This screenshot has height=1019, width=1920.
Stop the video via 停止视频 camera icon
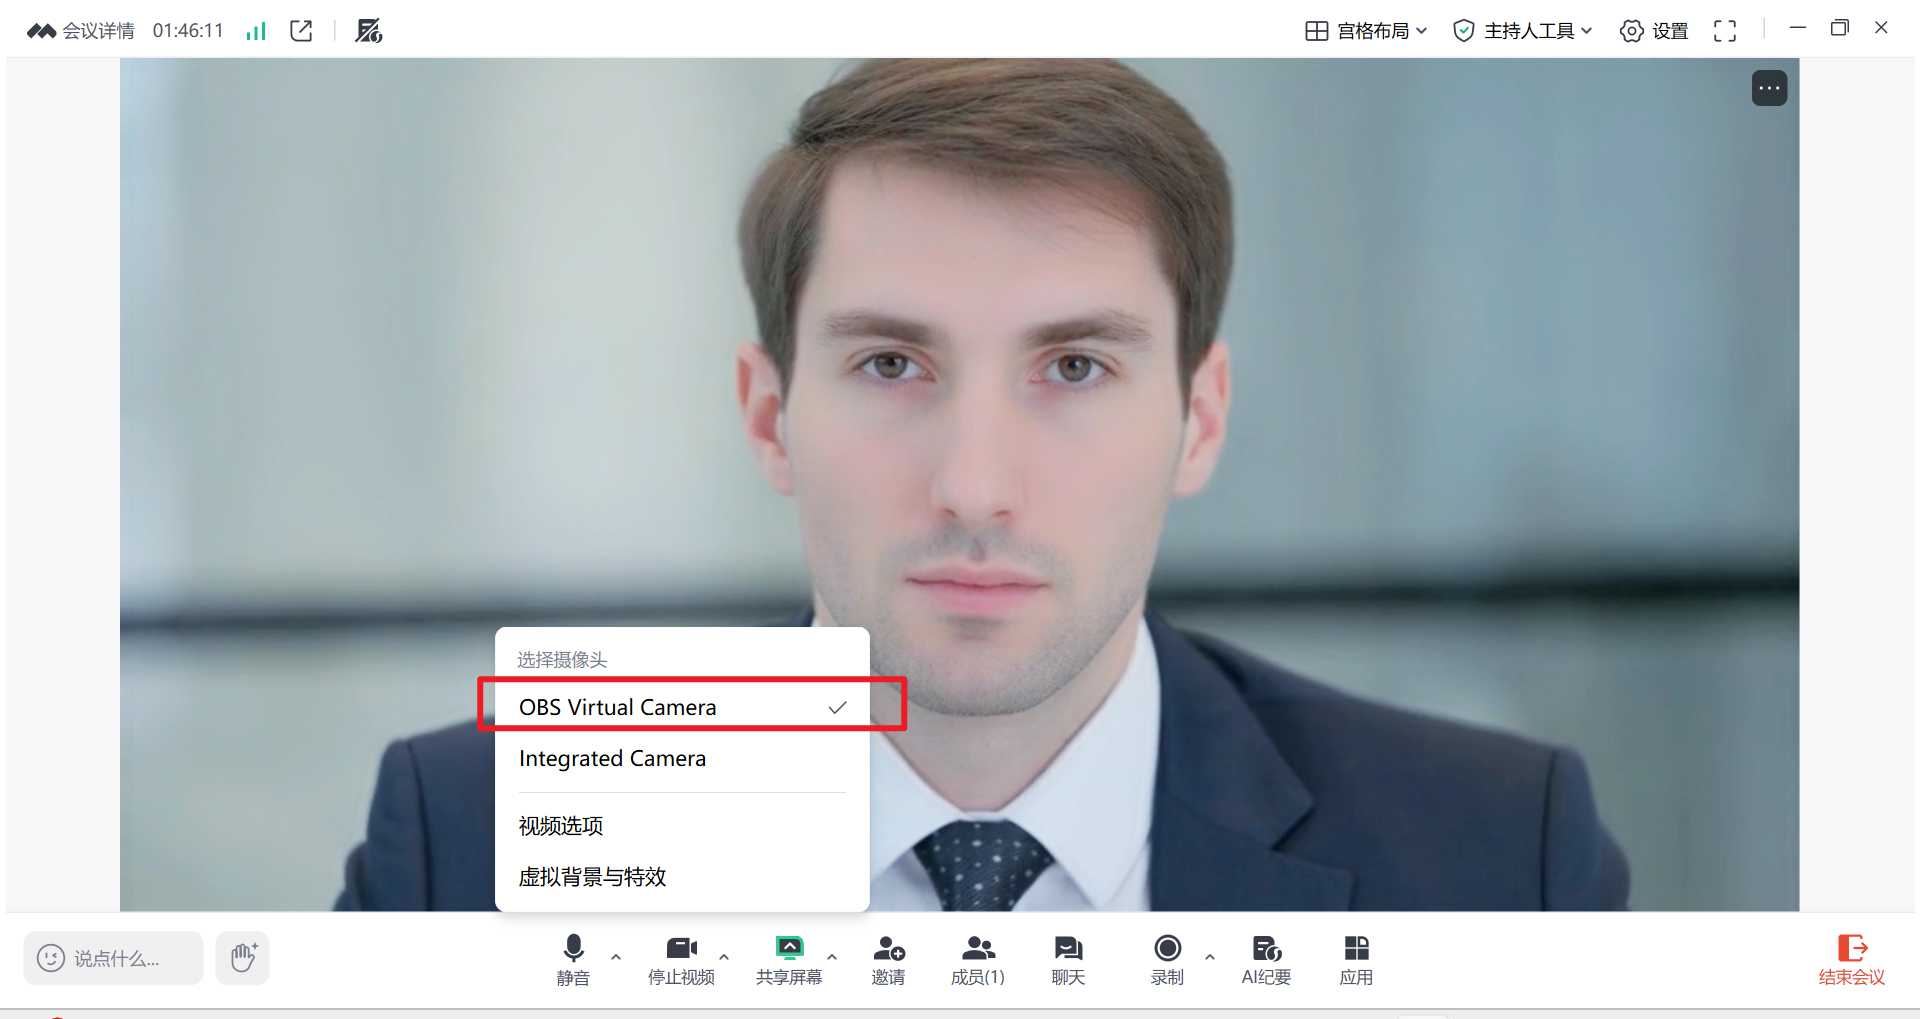point(681,959)
